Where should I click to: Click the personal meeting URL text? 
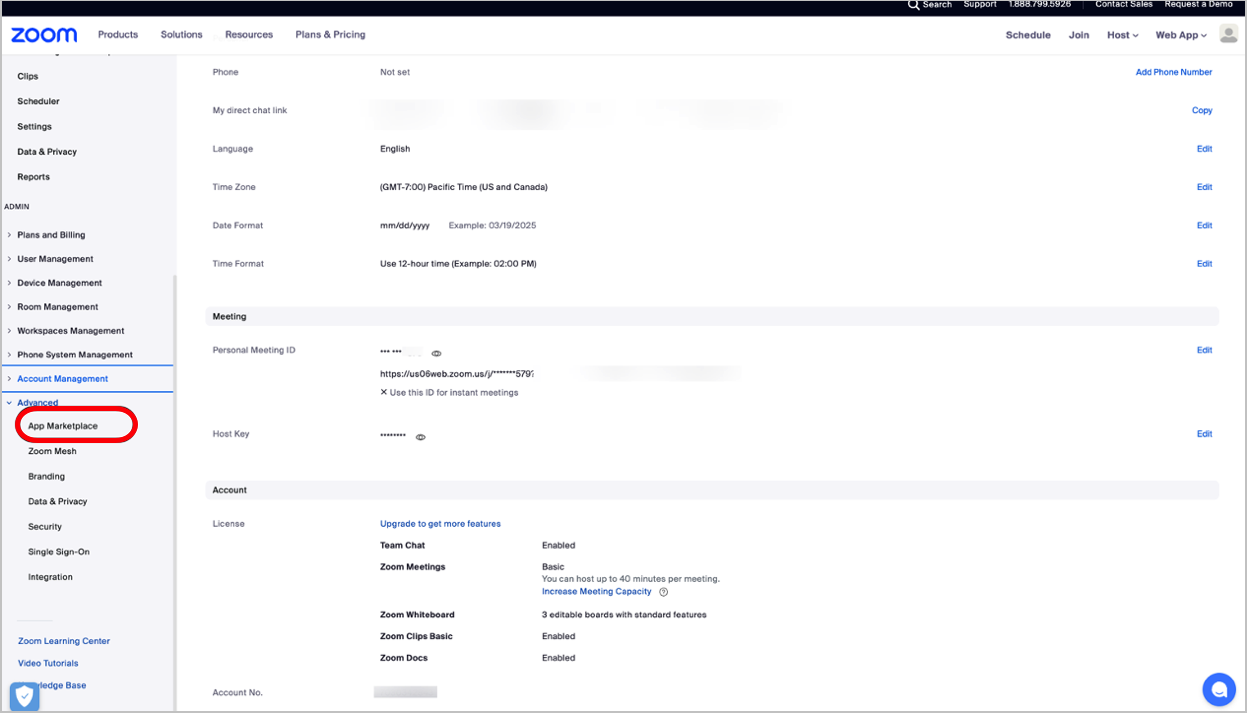click(x=457, y=374)
